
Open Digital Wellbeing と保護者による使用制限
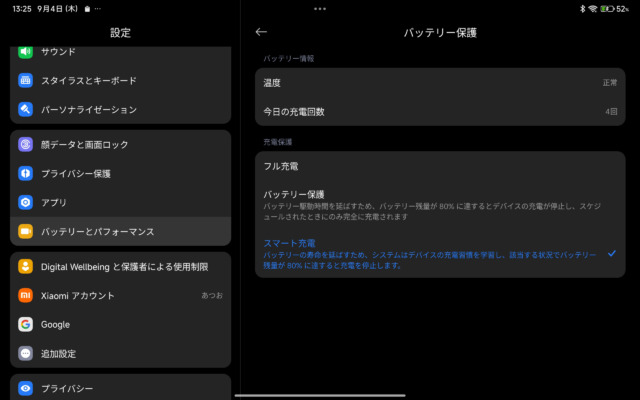coord(120,267)
